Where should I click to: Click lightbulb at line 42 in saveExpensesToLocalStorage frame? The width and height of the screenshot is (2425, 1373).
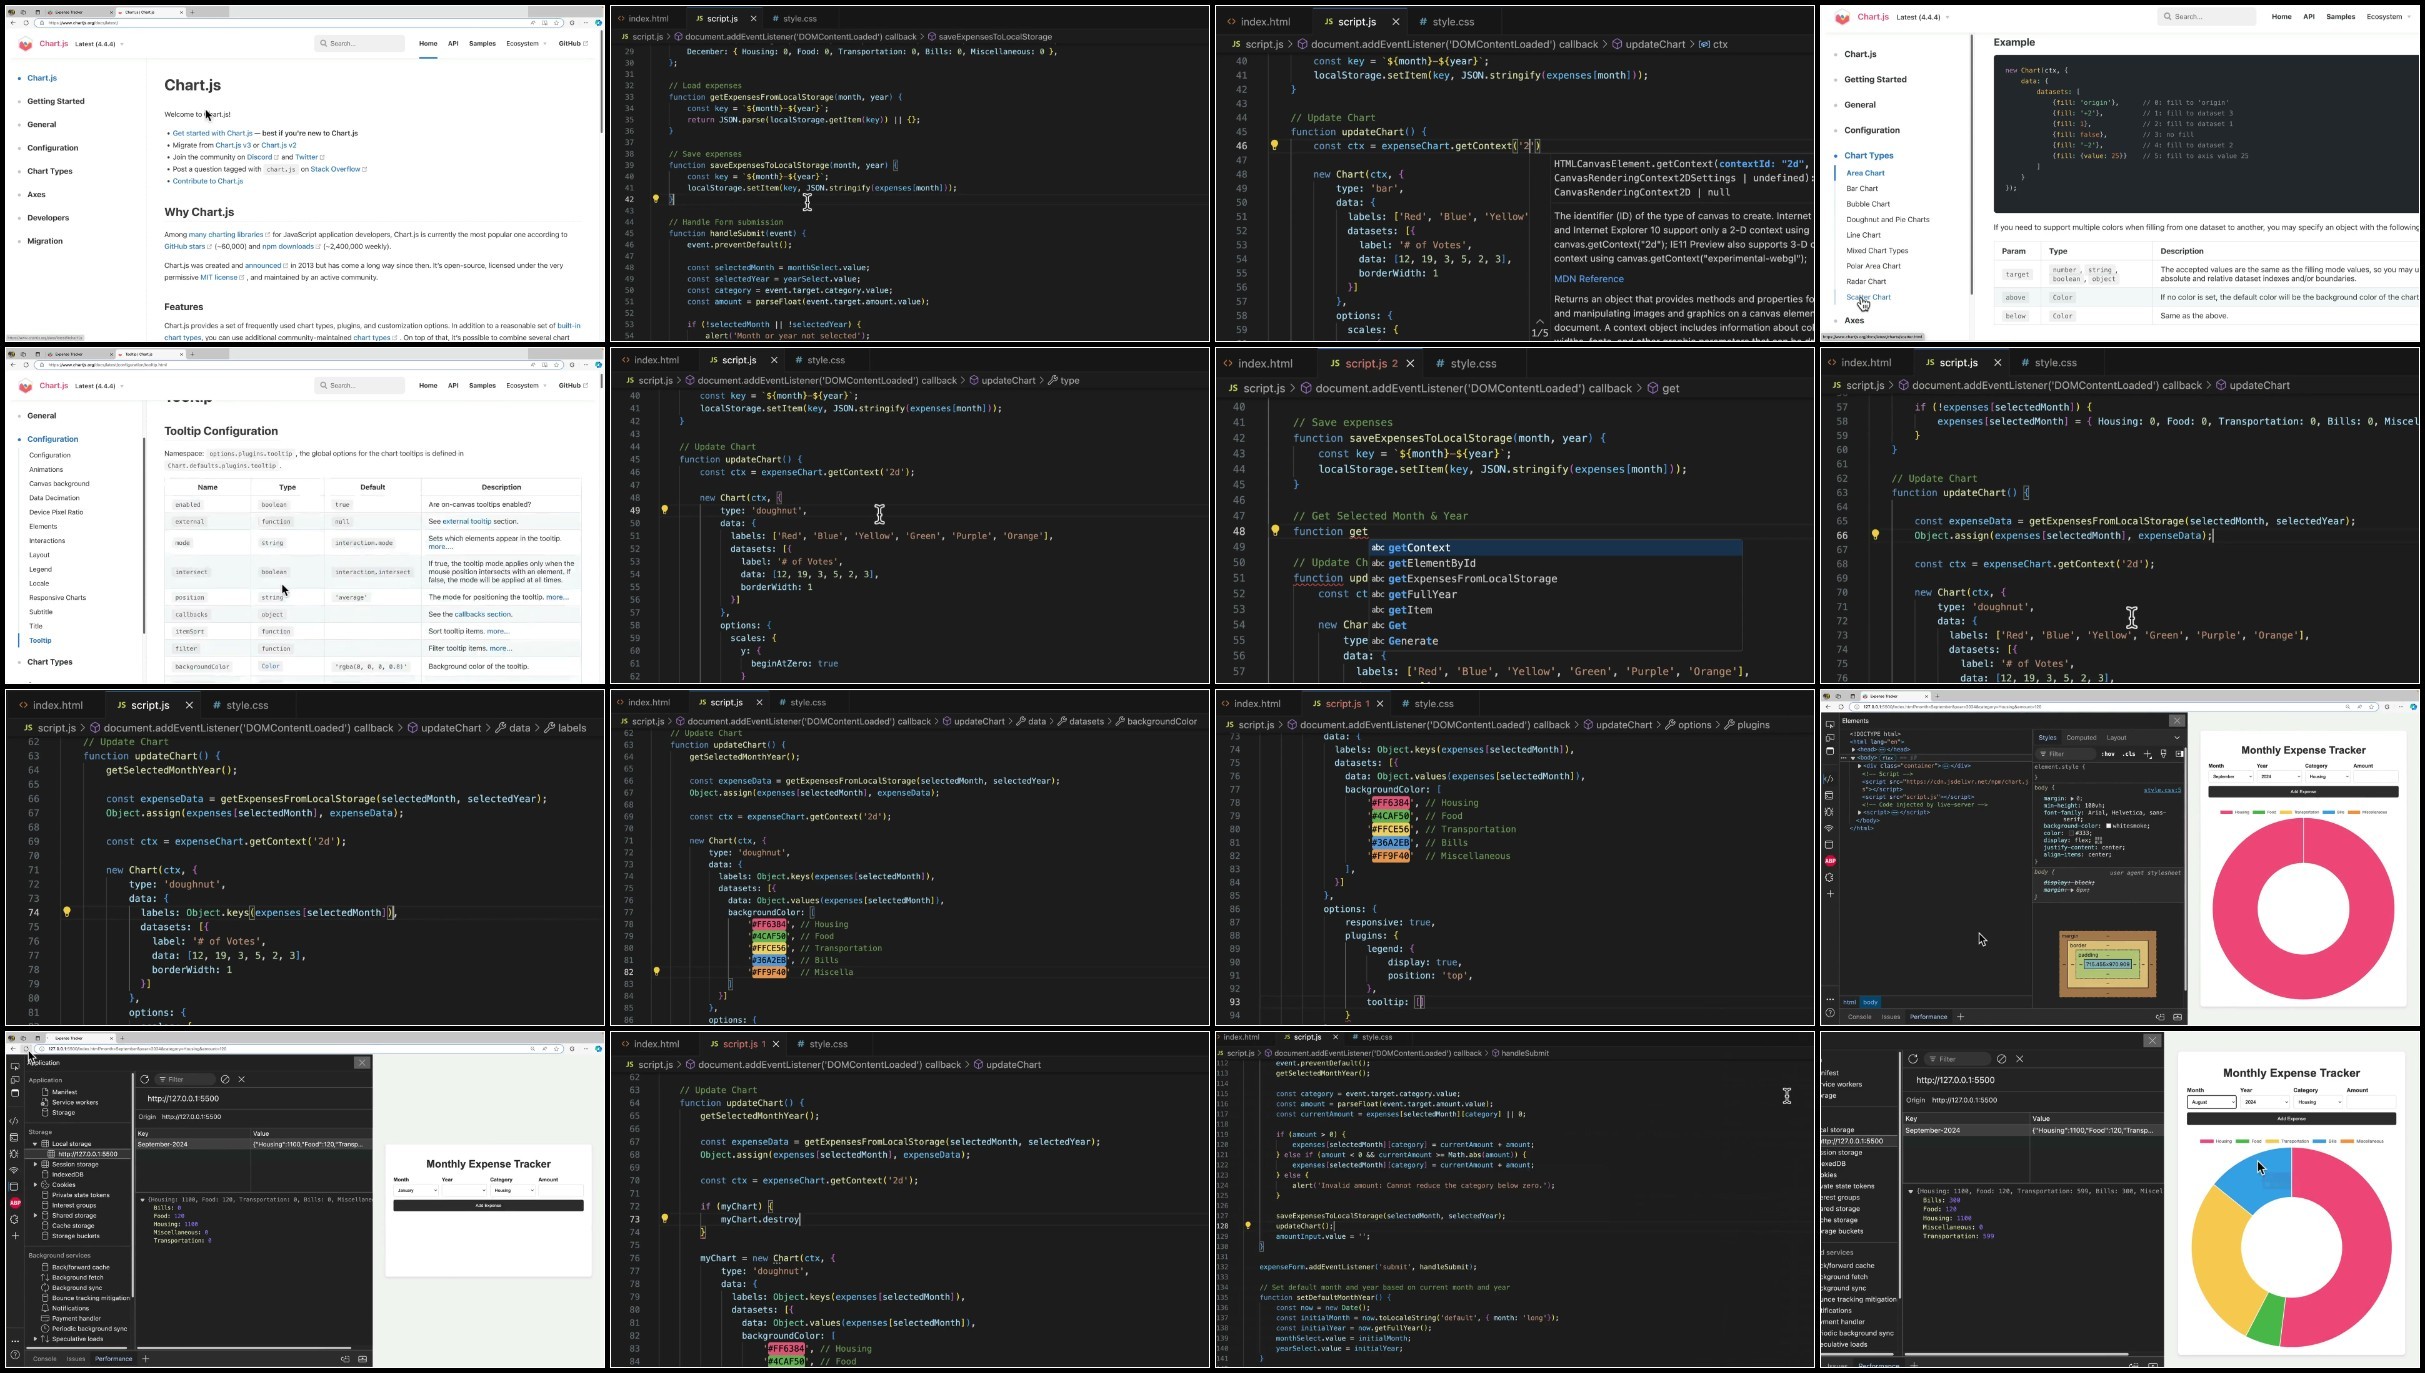click(x=656, y=199)
